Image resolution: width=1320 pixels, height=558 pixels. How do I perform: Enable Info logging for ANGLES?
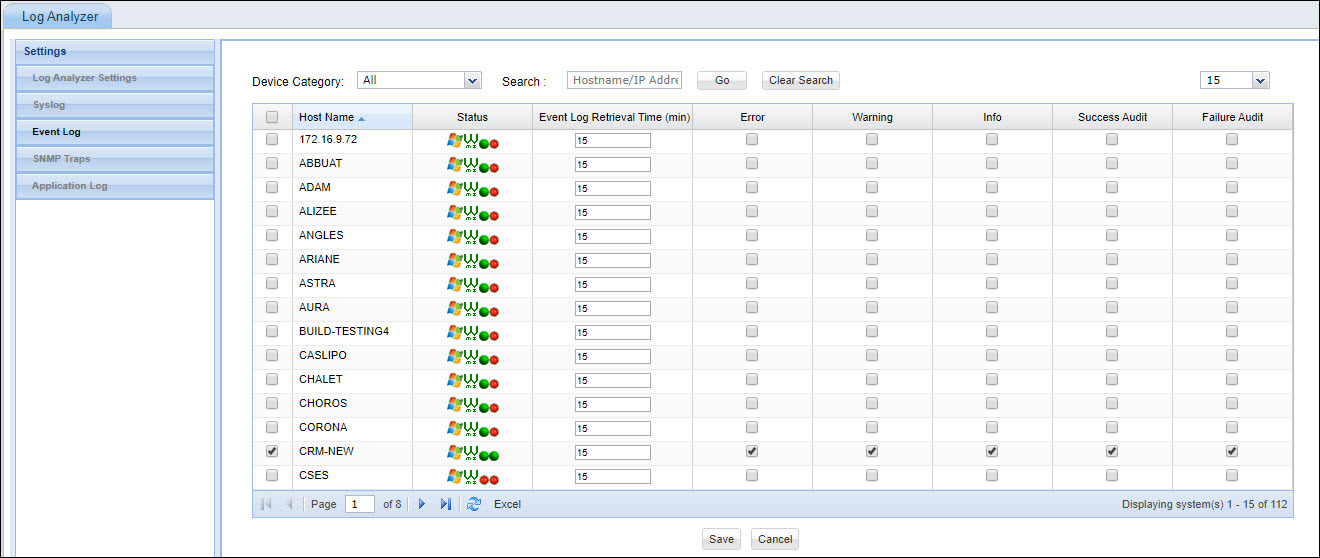pos(992,236)
